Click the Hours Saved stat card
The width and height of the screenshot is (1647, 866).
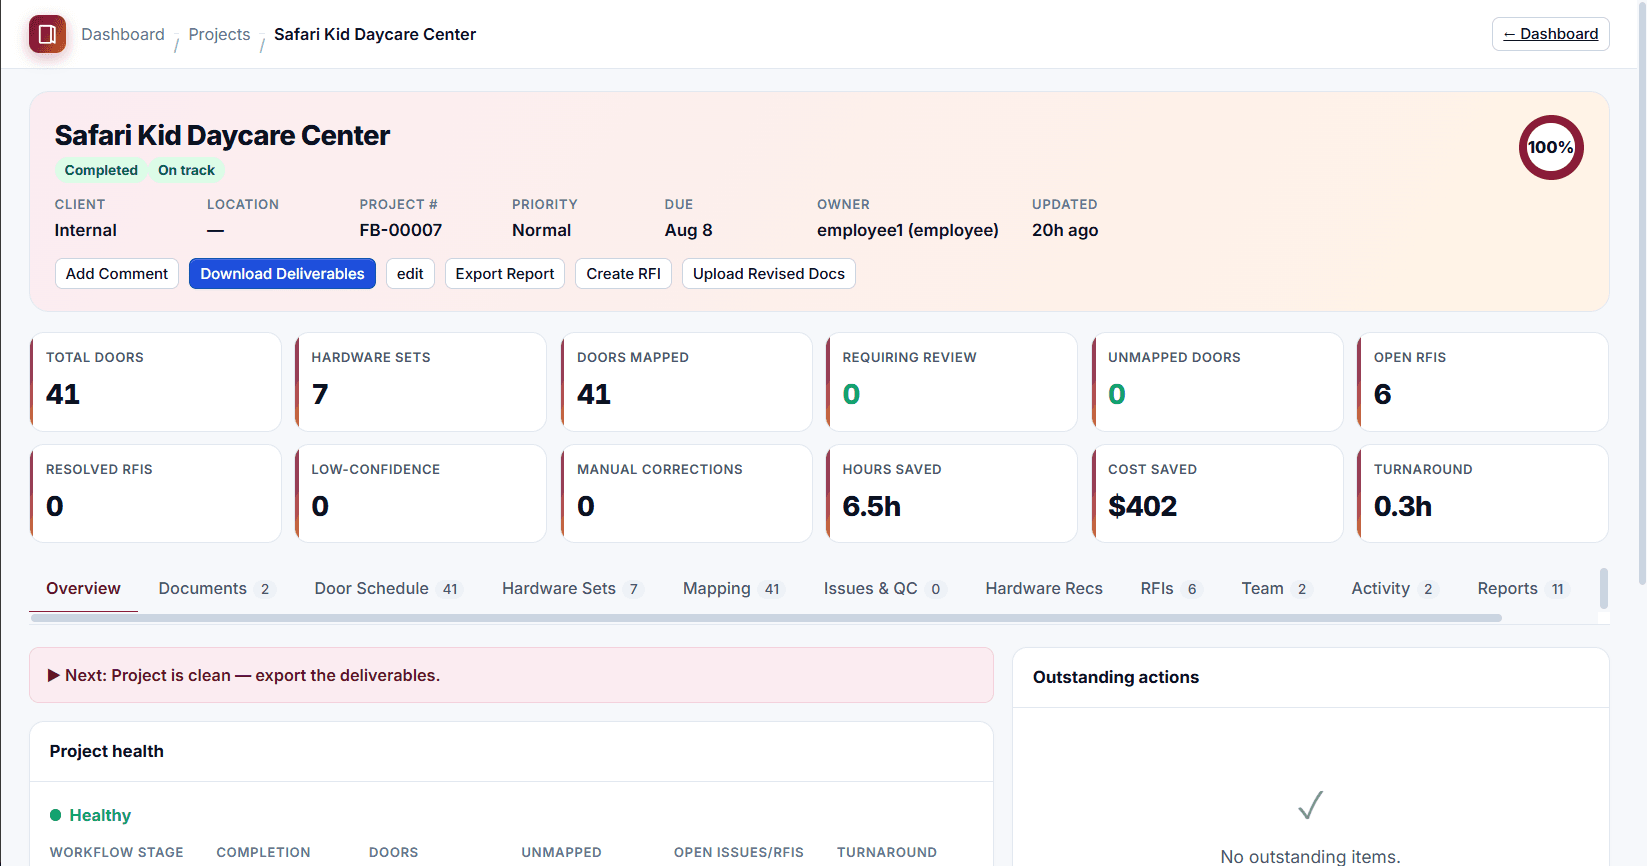pyautogui.click(x=952, y=494)
